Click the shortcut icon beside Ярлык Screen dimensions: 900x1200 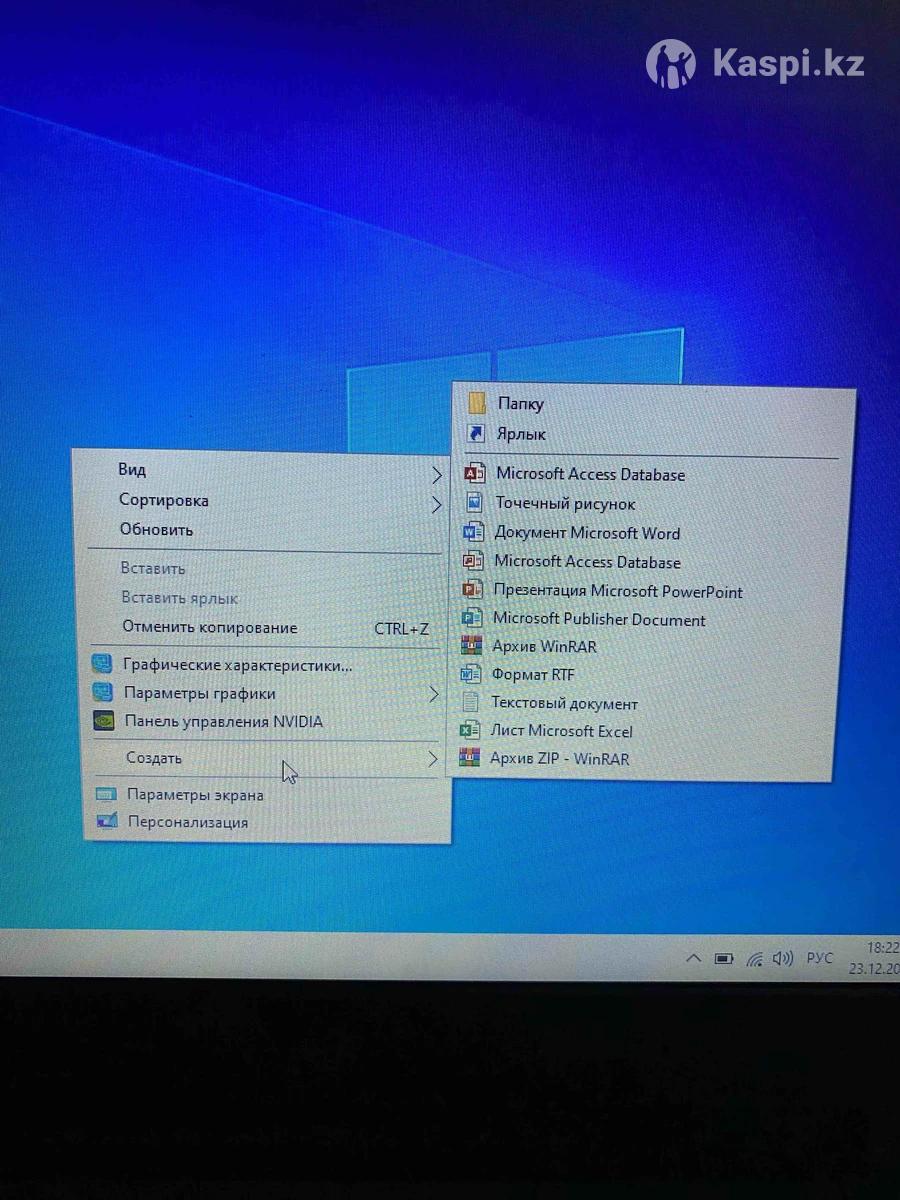coord(477,434)
